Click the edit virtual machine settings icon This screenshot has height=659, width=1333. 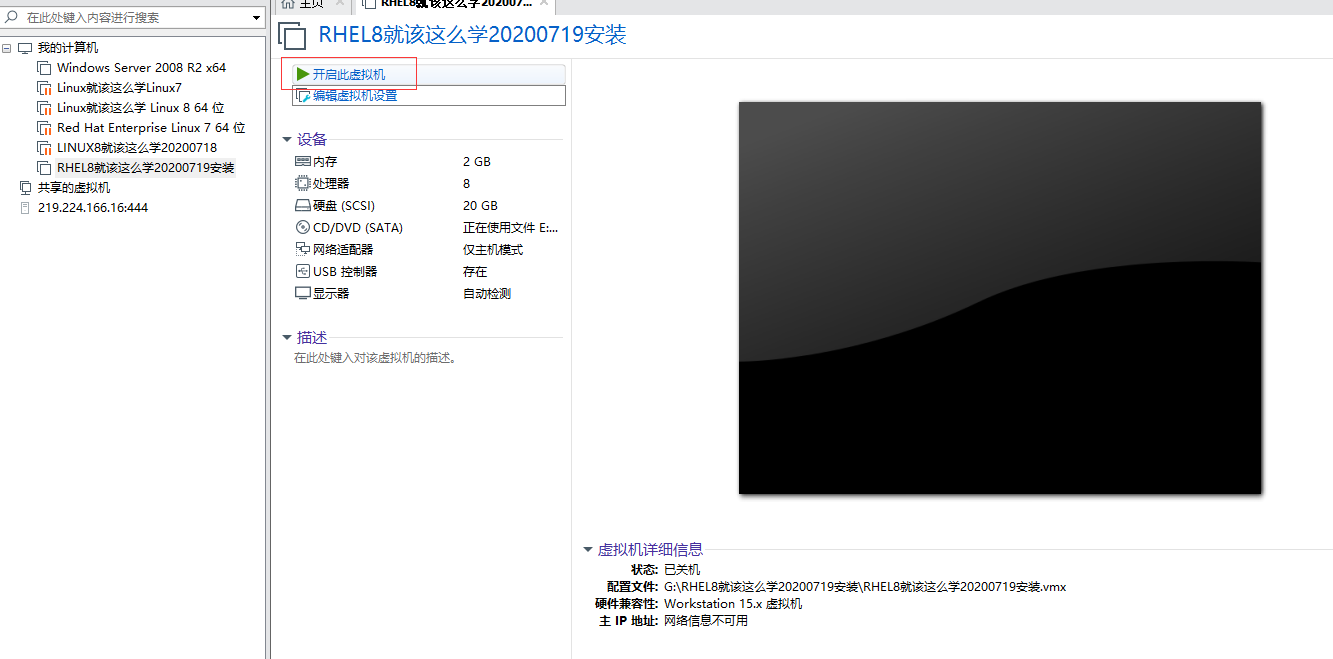(303, 96)
